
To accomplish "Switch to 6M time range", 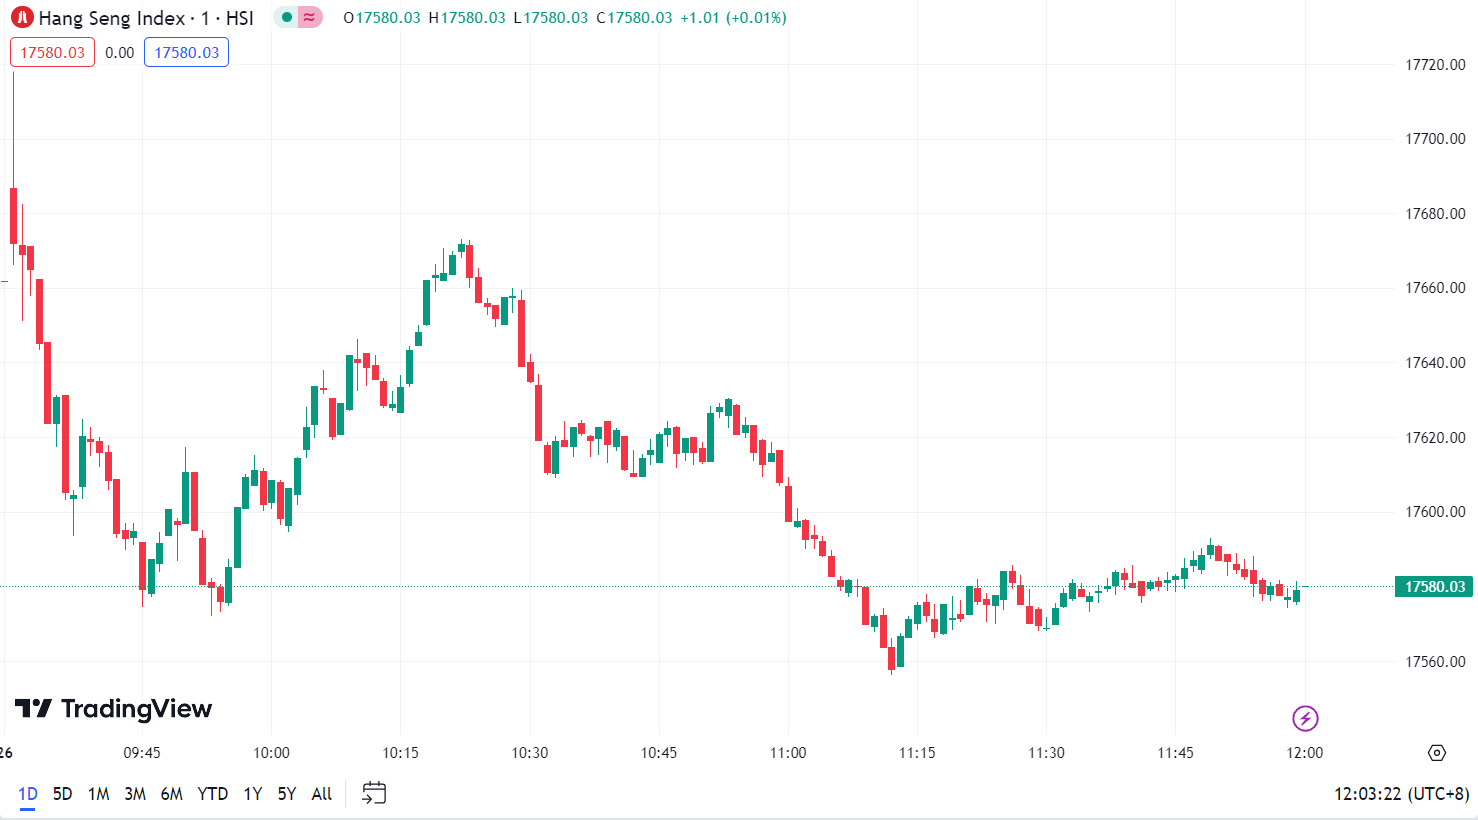I will click(x=172, y=794).
